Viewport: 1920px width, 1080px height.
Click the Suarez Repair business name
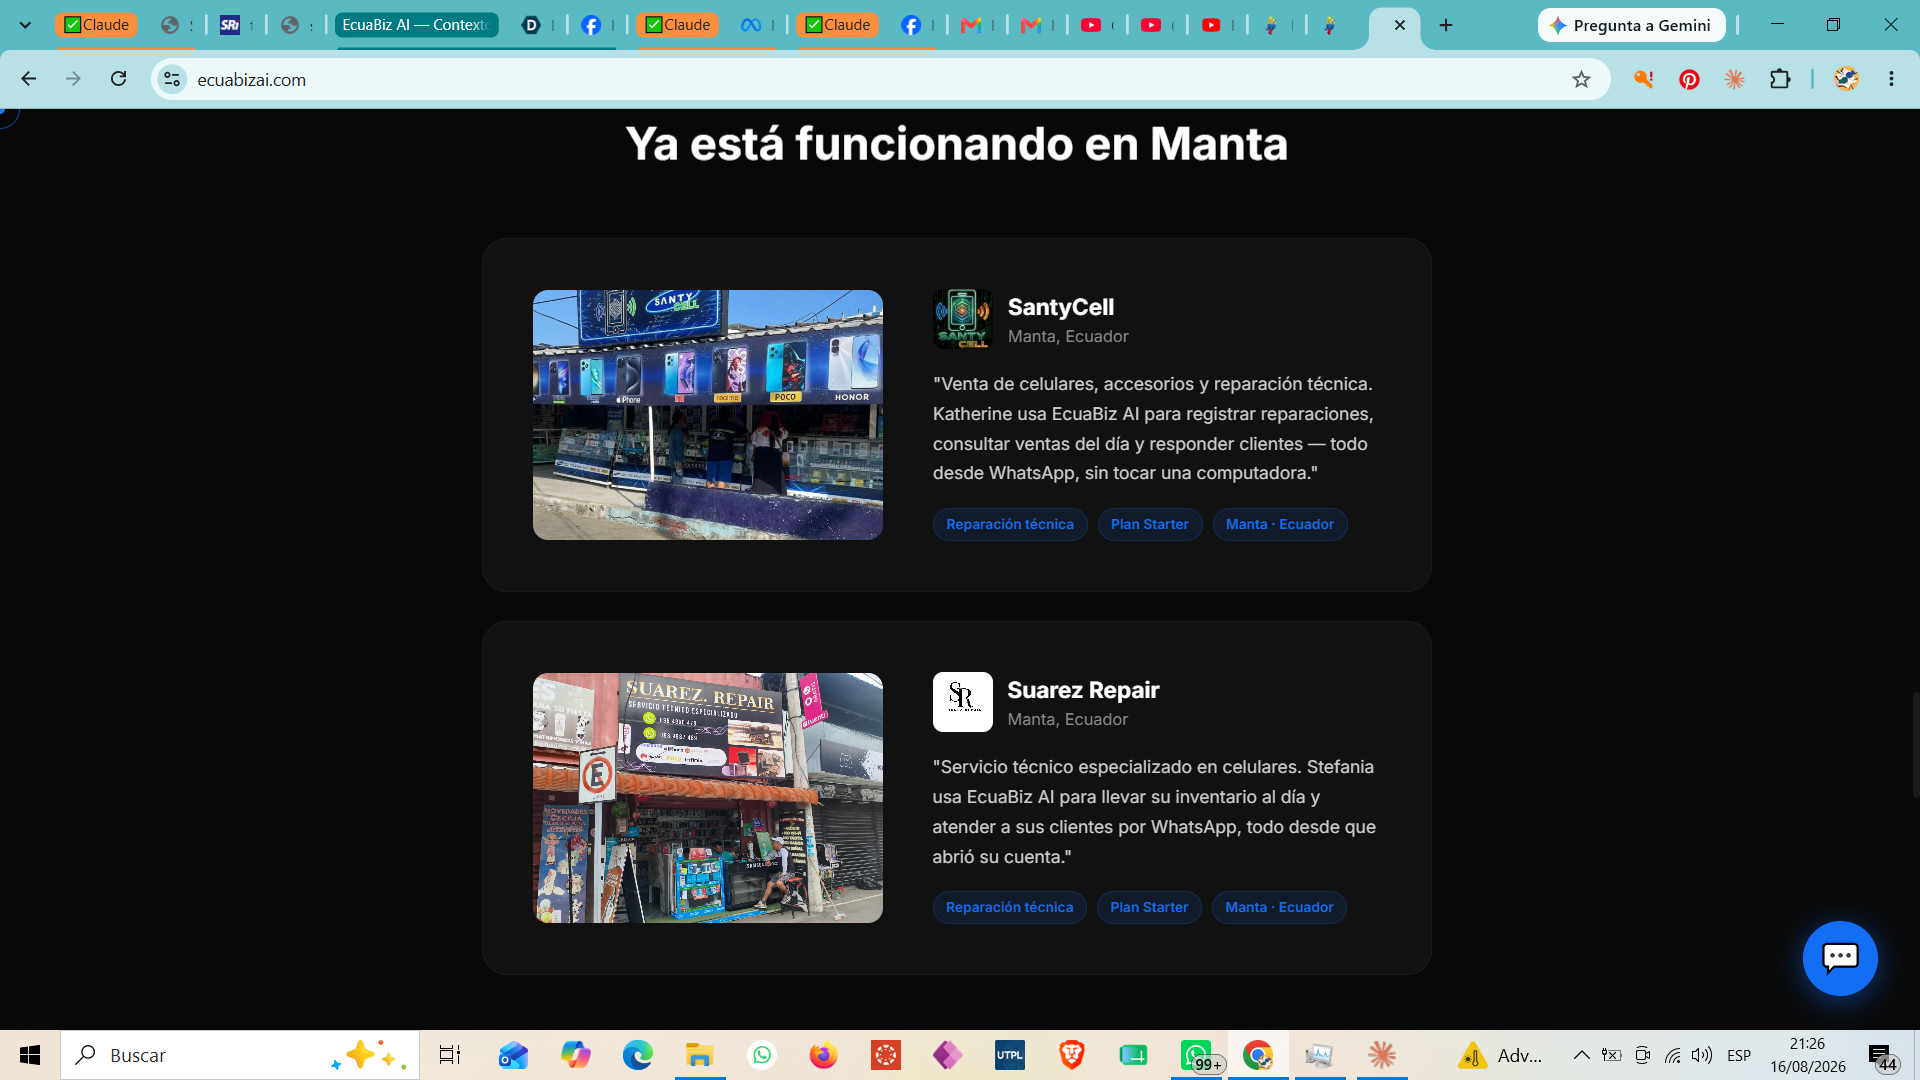[1083, 690]
